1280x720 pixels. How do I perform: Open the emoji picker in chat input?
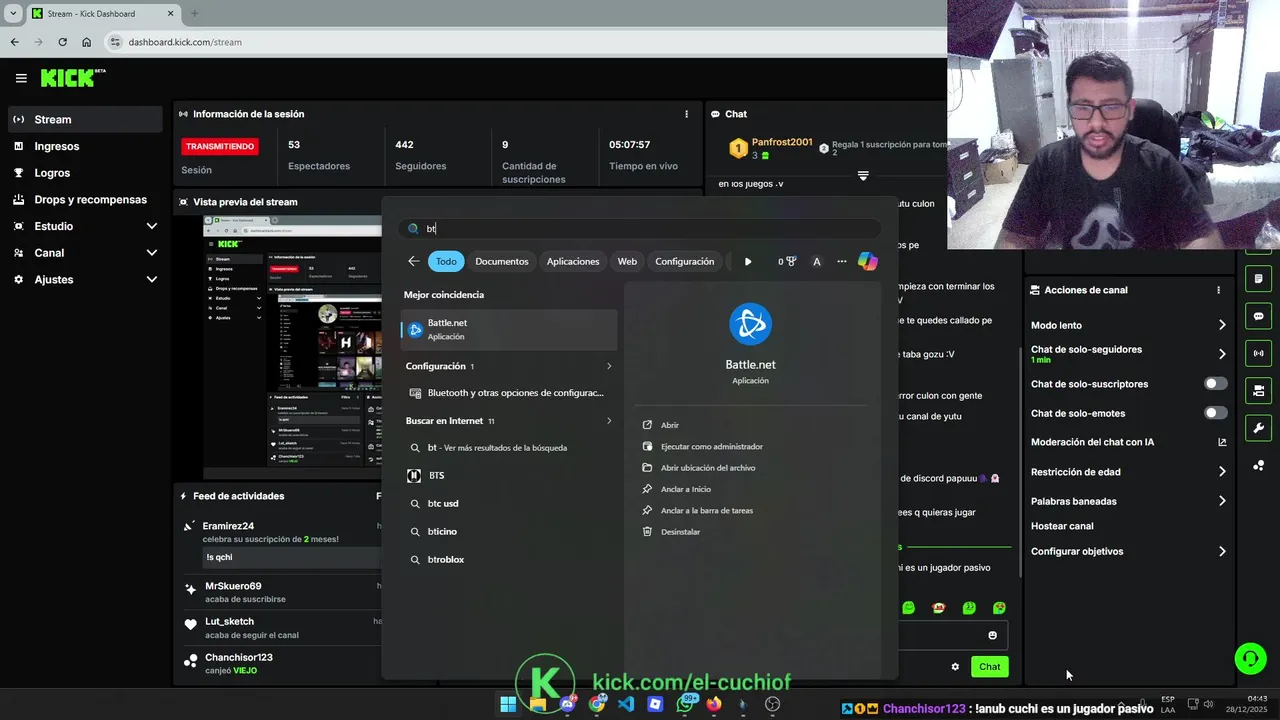(x=992, y=635)
